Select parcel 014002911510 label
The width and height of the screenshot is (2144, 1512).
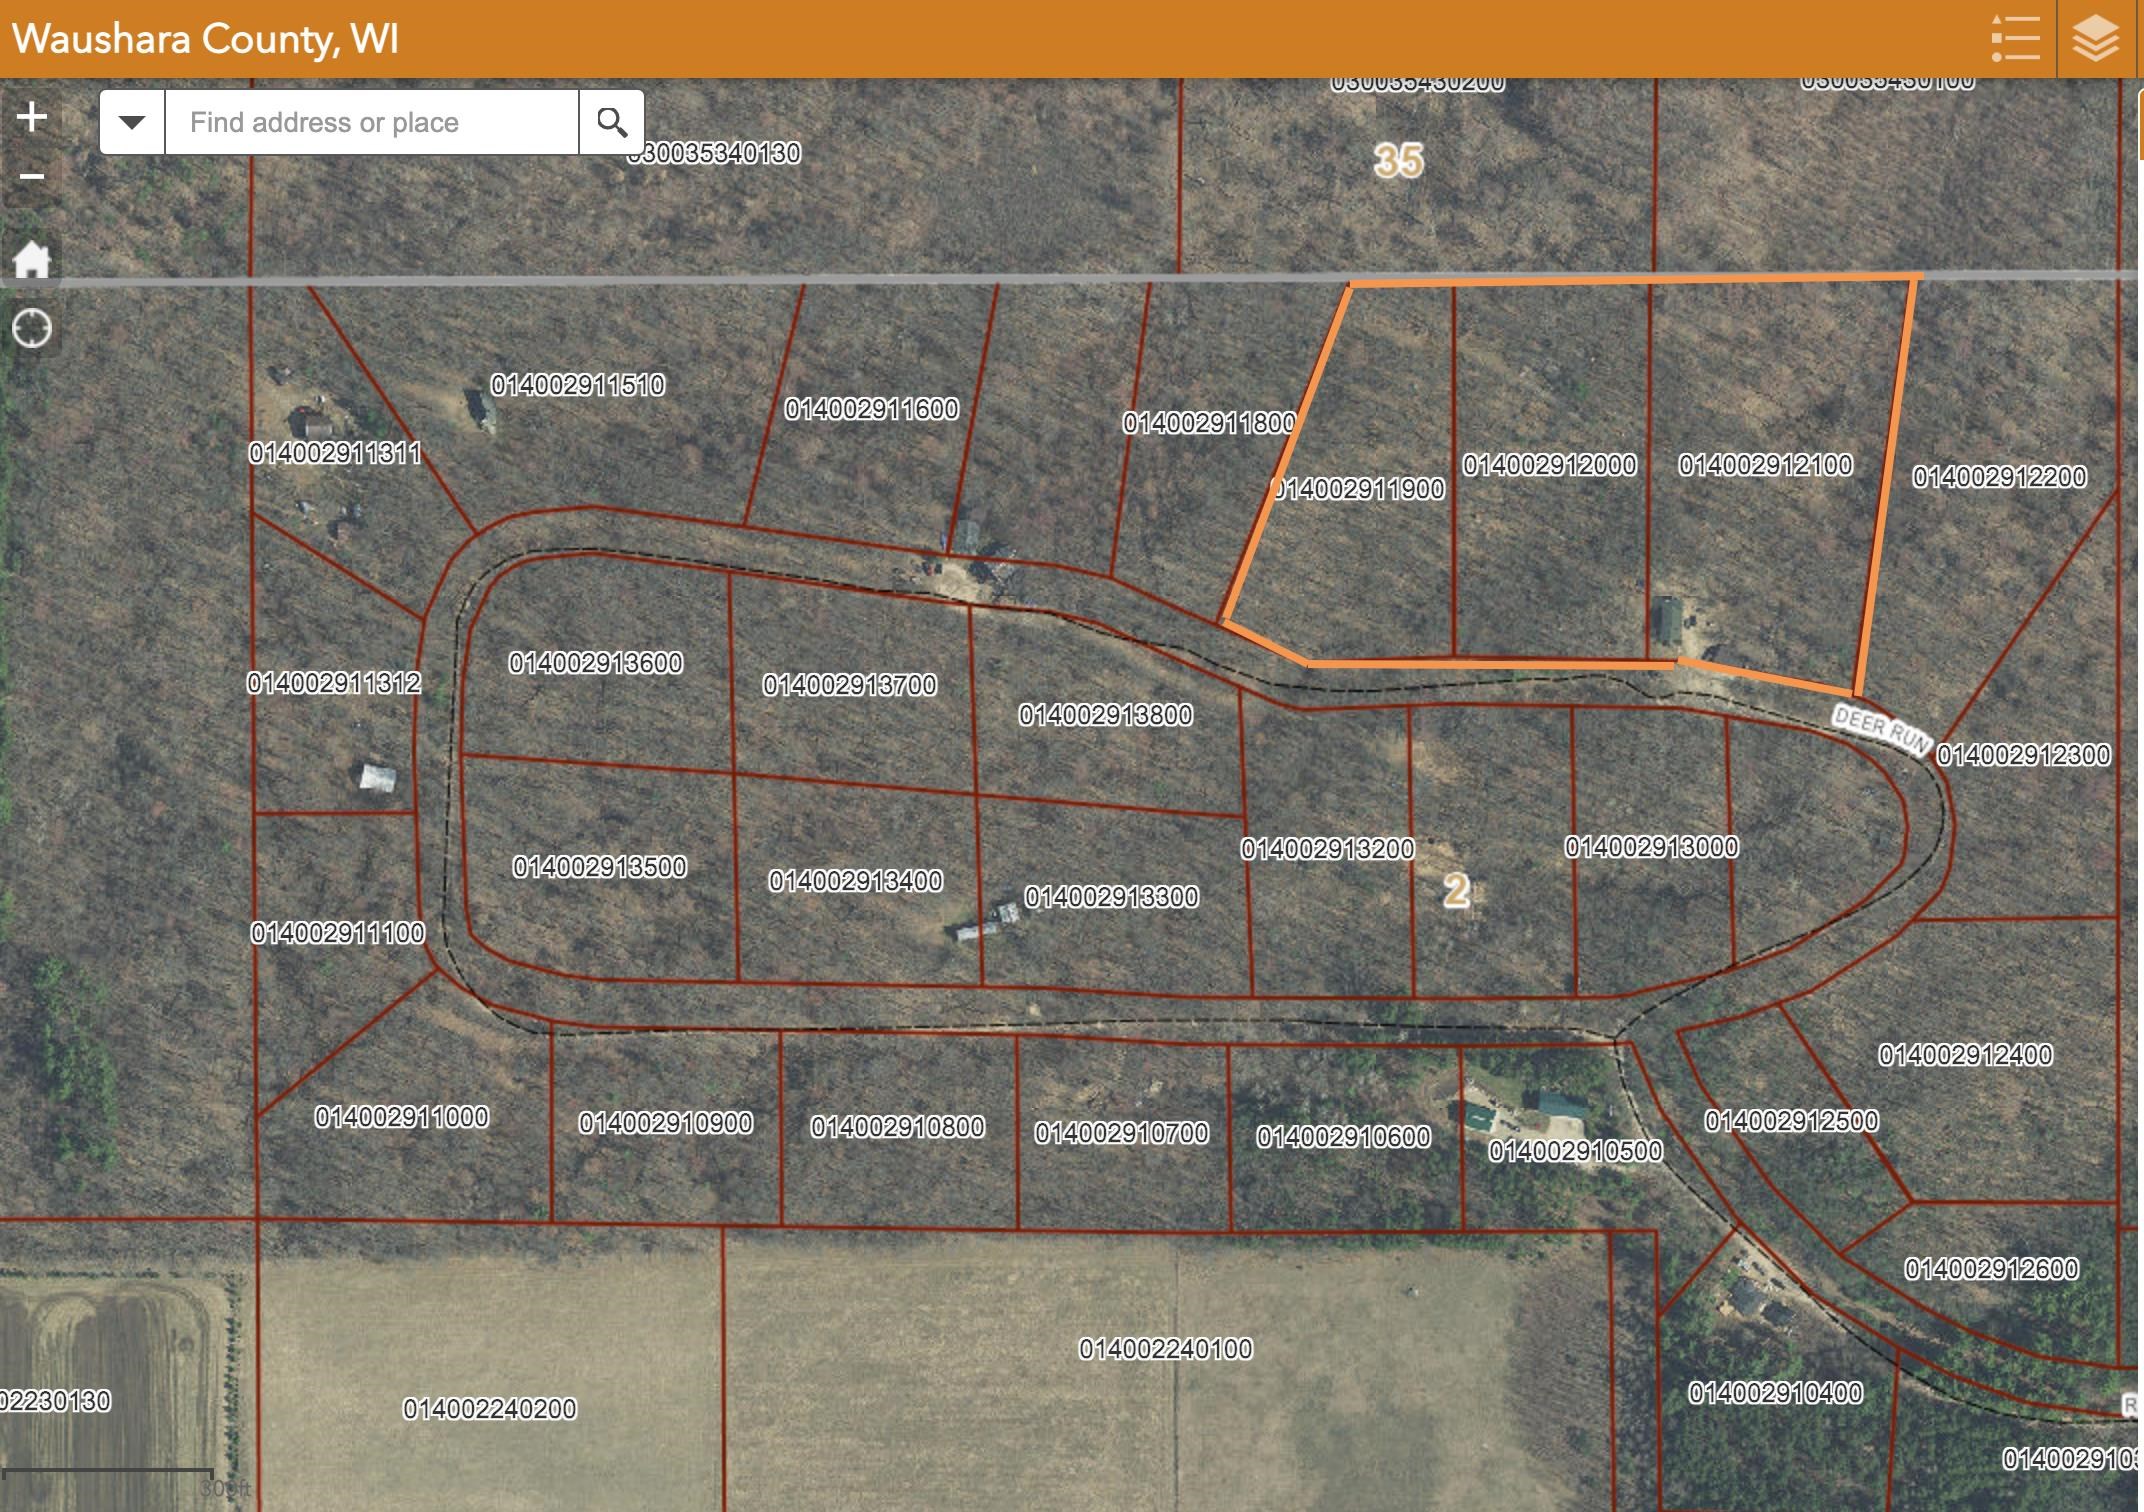pos(577,385)
